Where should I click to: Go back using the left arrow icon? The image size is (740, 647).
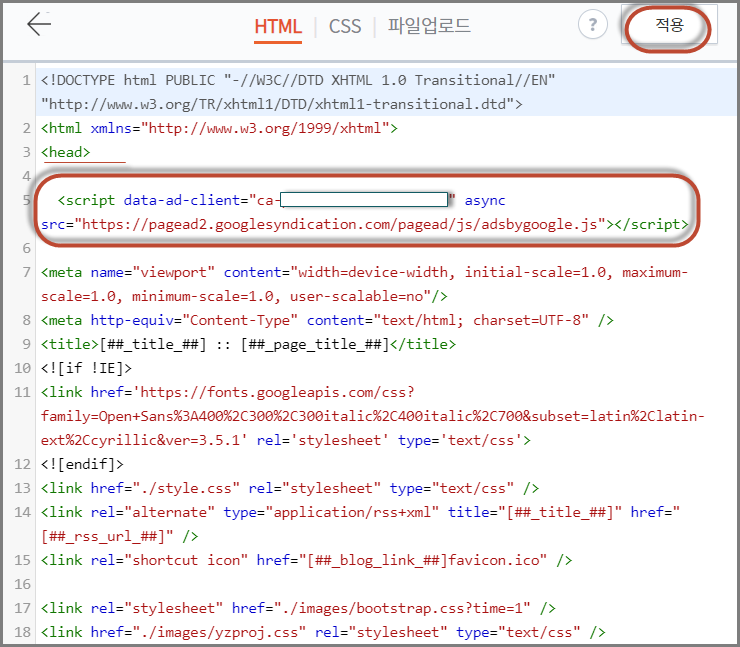point(39,24)
